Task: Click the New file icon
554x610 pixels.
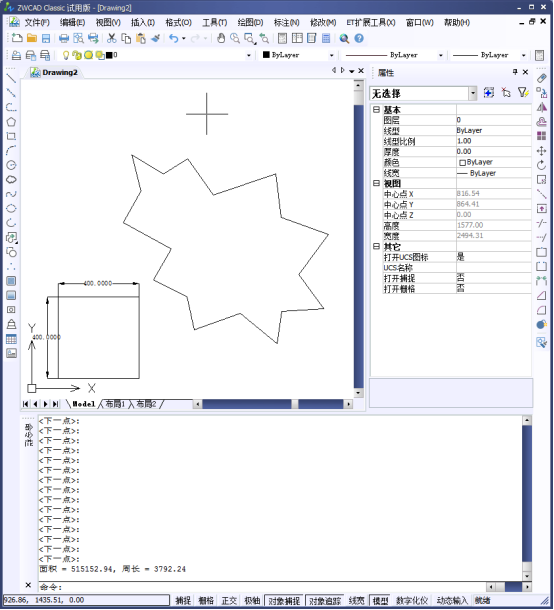Action: pos(17,38)
